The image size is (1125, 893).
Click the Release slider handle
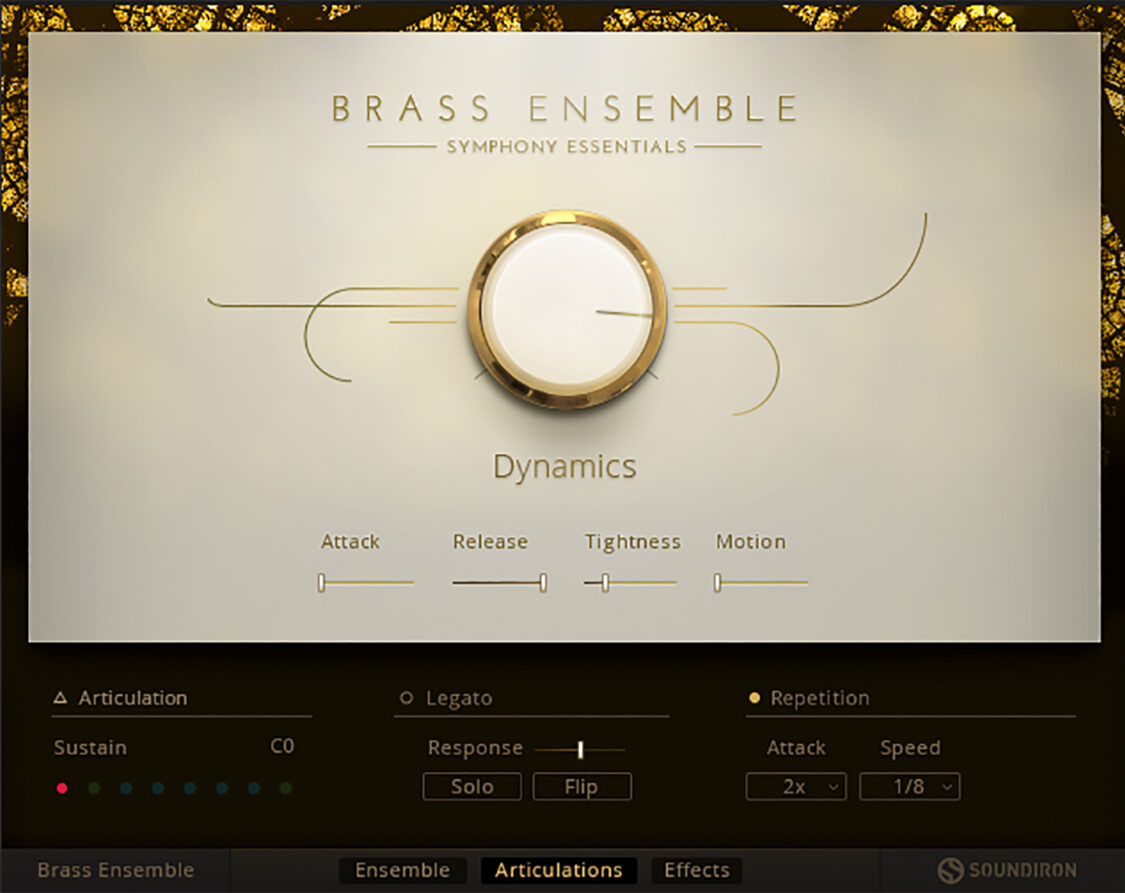[541, 582]
